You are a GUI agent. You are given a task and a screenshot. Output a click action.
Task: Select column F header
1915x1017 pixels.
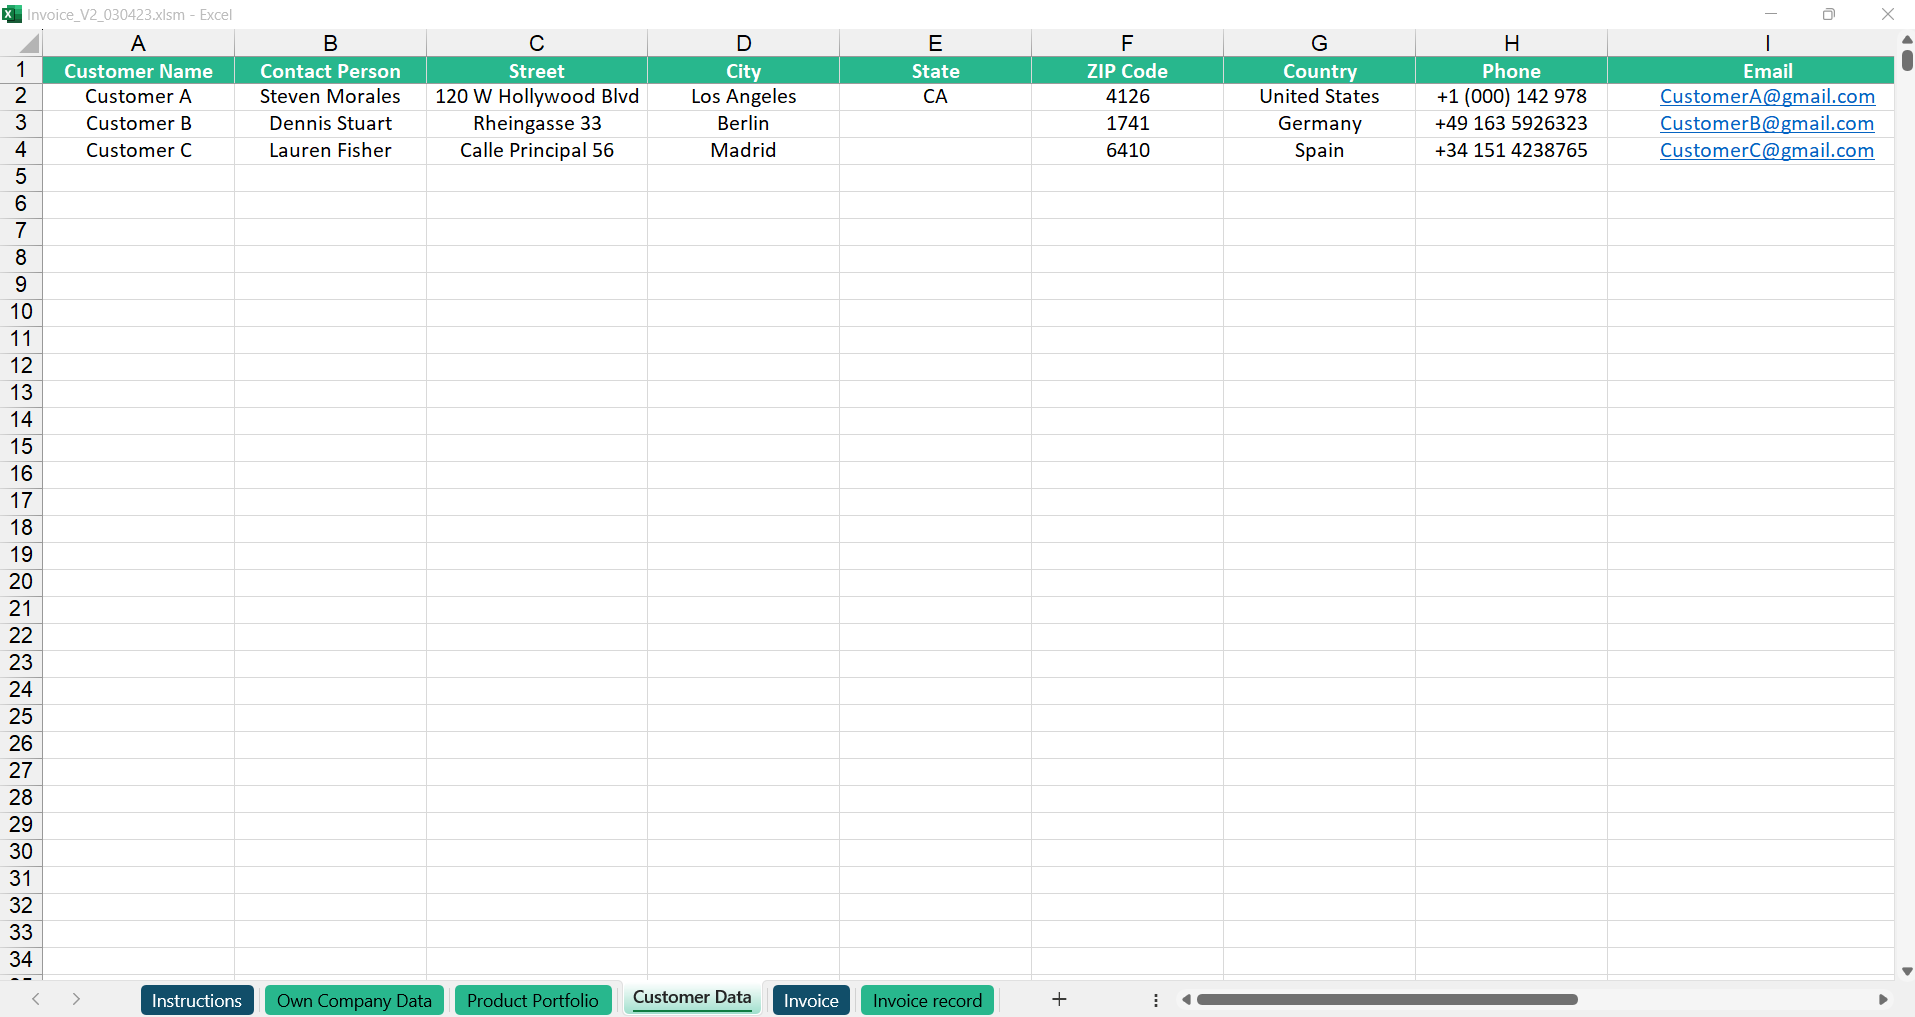[1127, 43]
